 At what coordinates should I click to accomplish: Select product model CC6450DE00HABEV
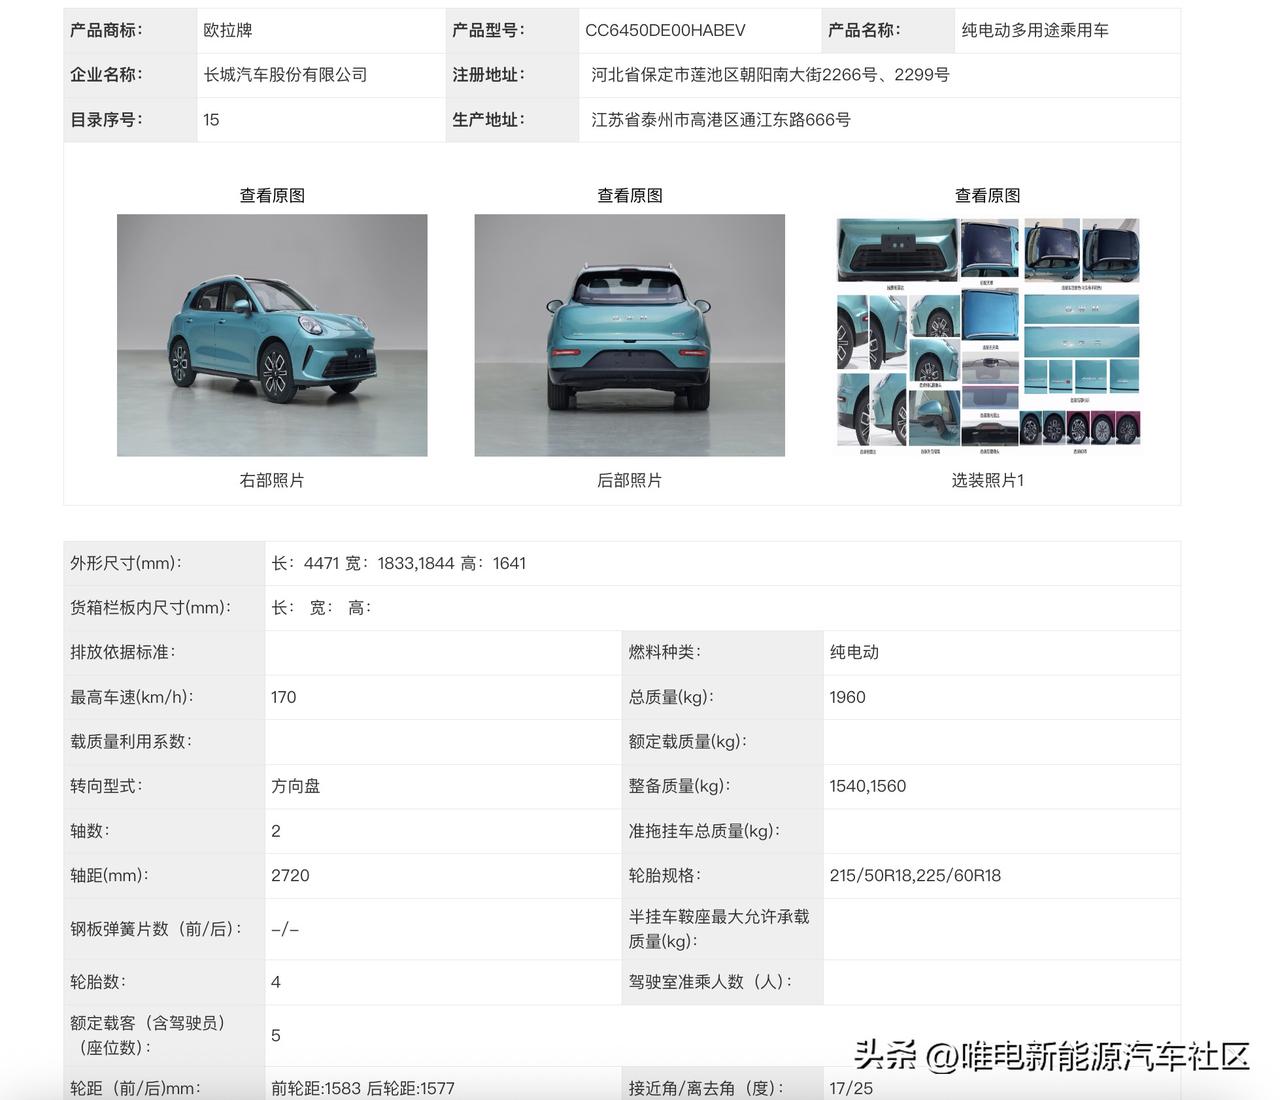pos(665,30)
